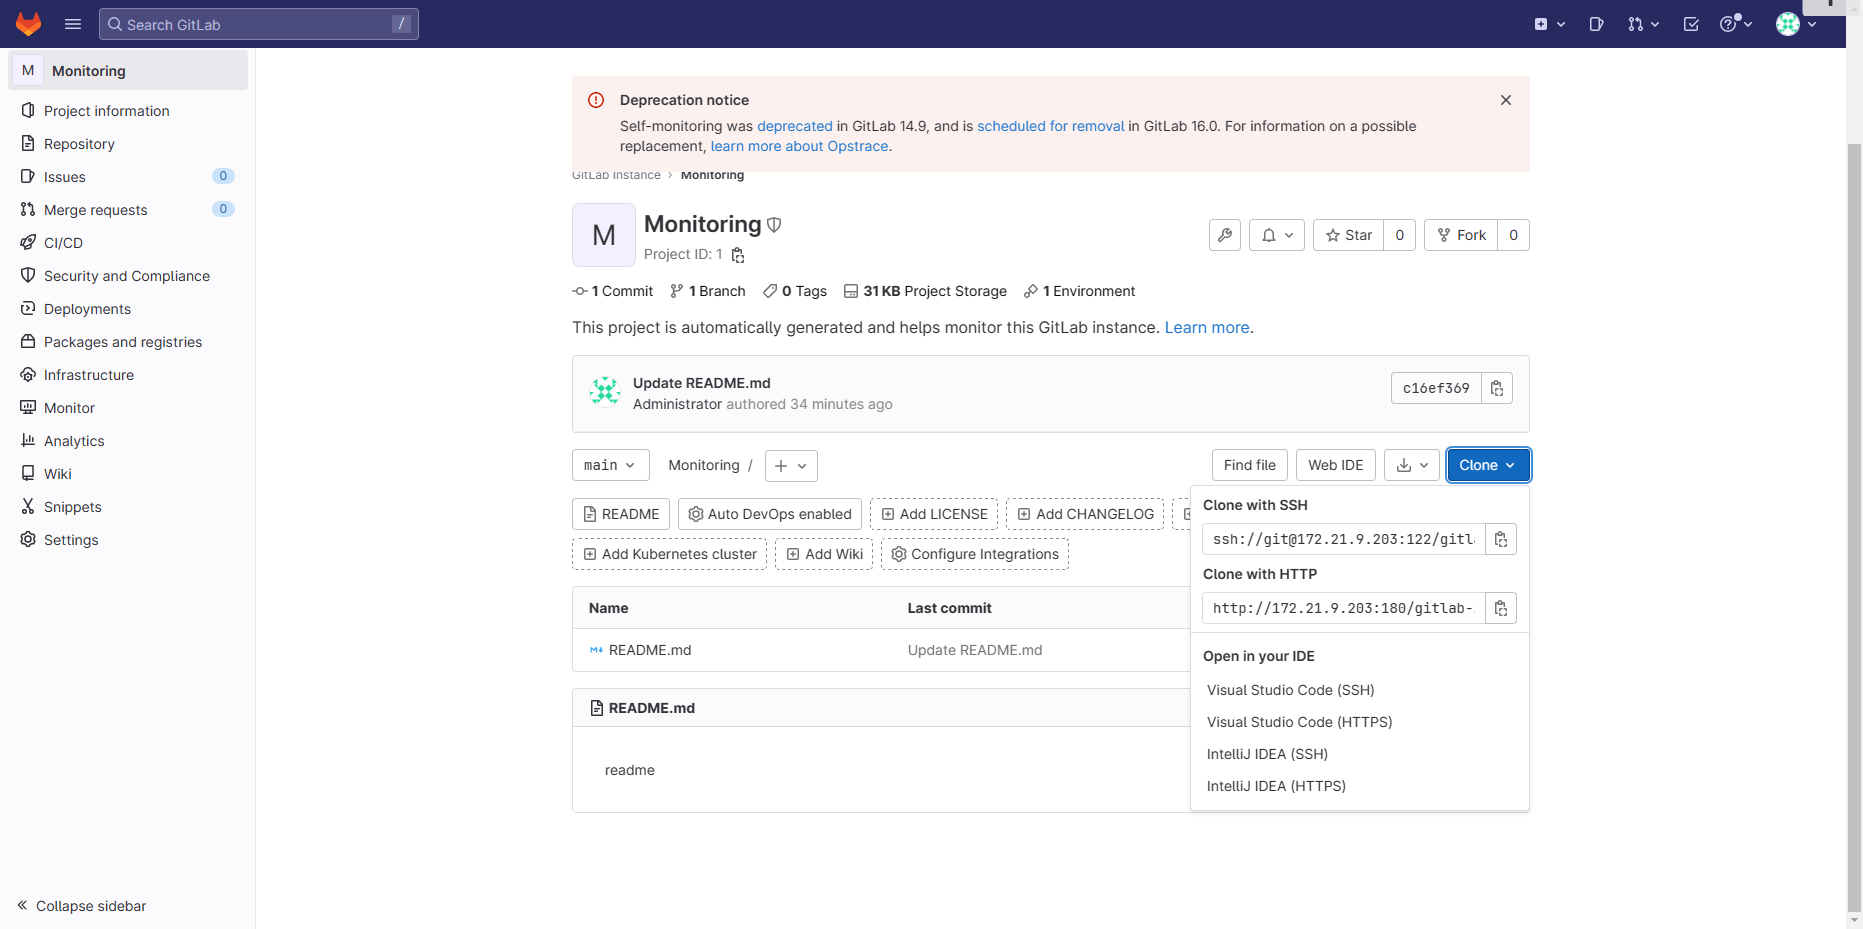Collapse the Clone dropdown

[1487, 464]
